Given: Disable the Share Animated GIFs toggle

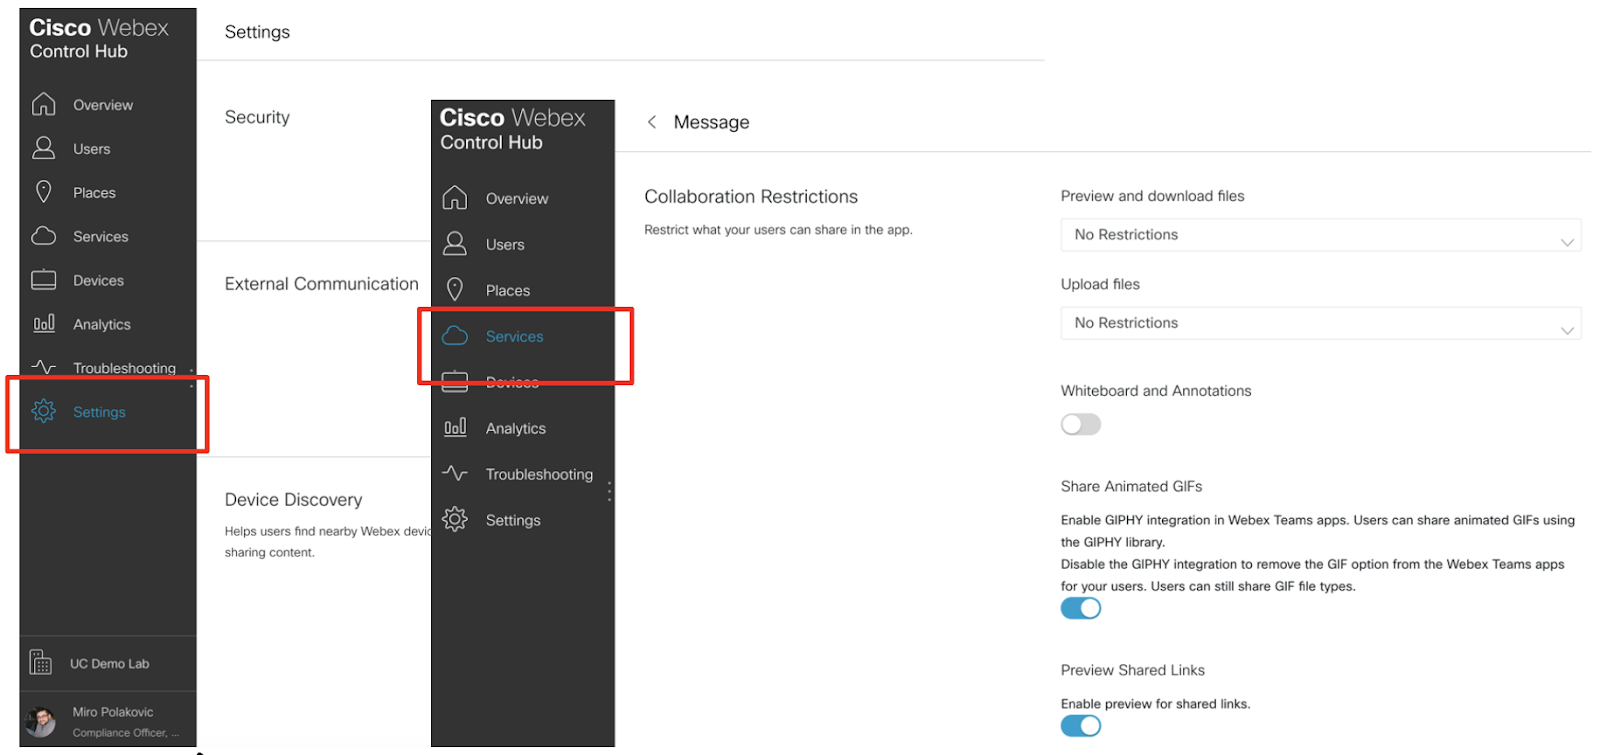Looking at the screenshot, I should point(1080,609).
